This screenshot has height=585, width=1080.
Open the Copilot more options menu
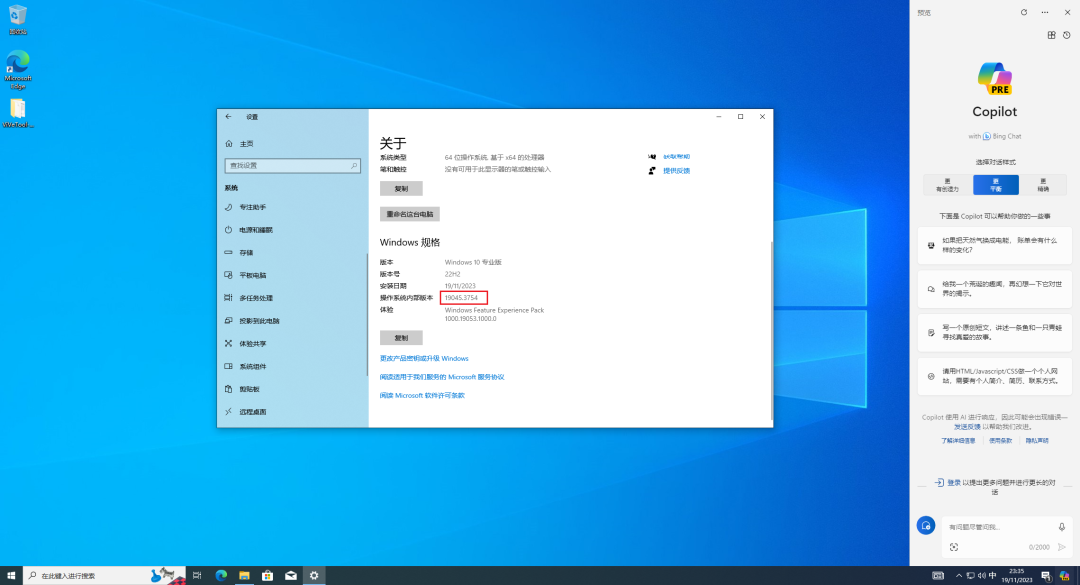[1045, 12]
